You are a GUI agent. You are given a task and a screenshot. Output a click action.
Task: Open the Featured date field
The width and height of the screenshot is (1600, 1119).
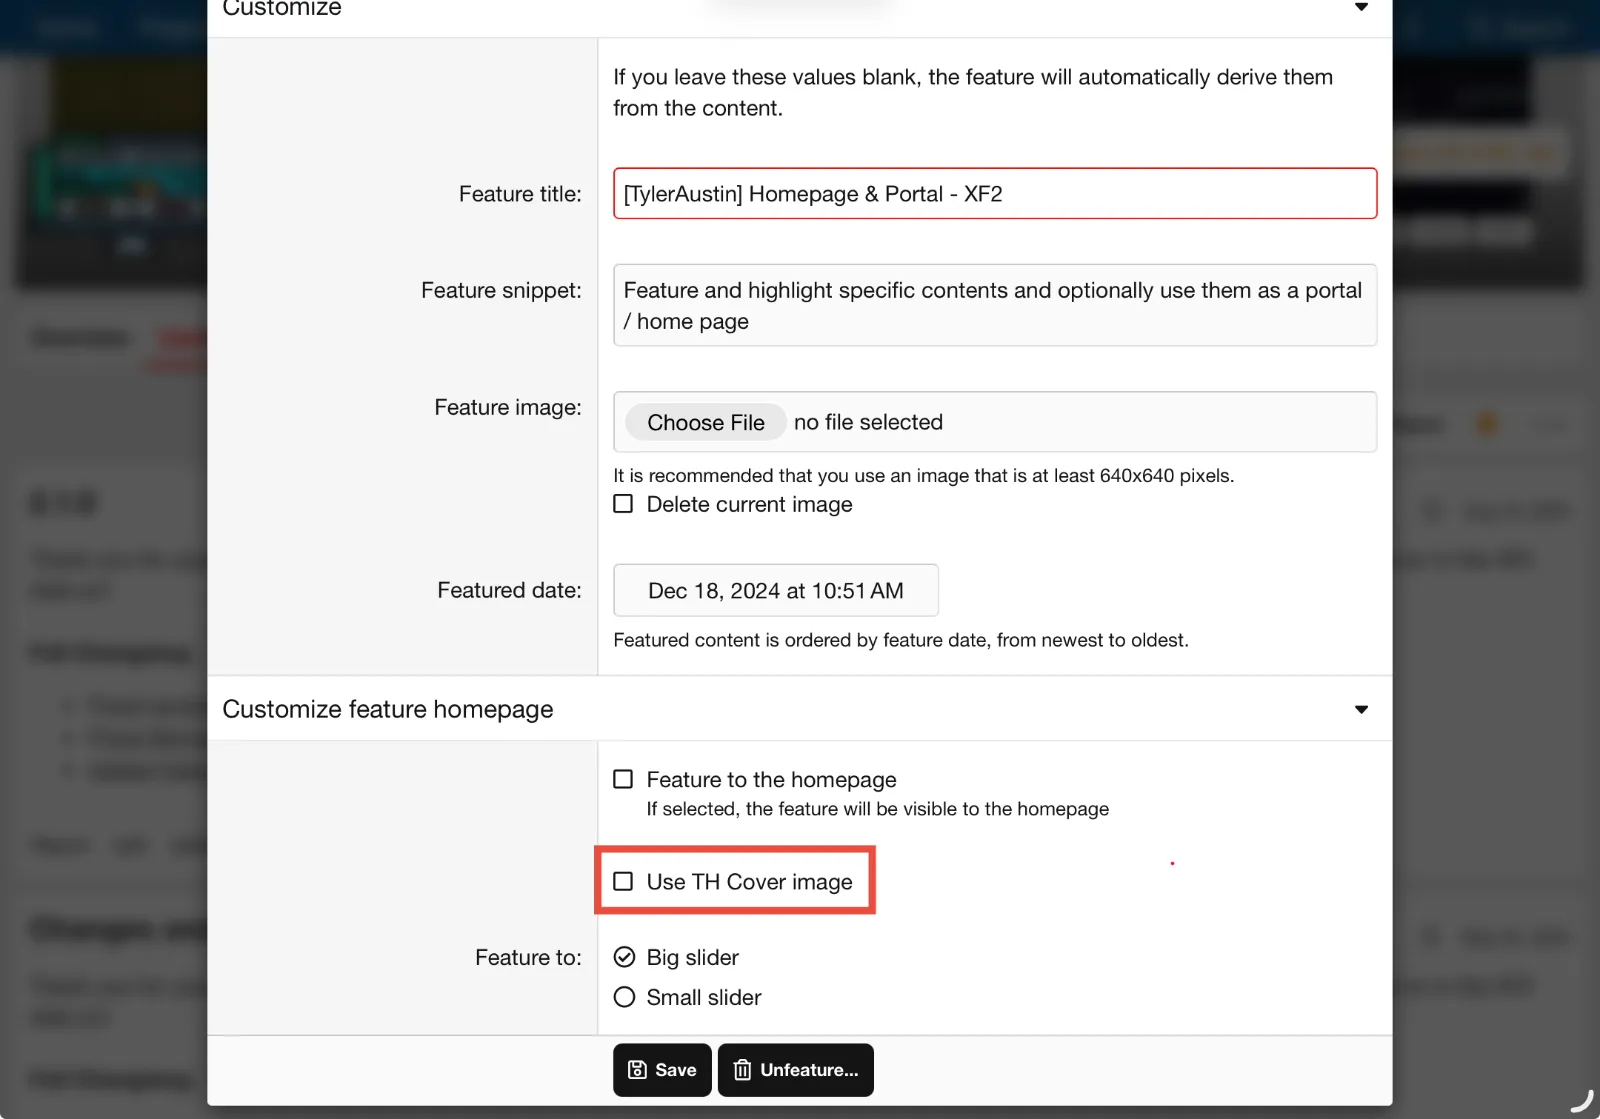click(775, 591)
